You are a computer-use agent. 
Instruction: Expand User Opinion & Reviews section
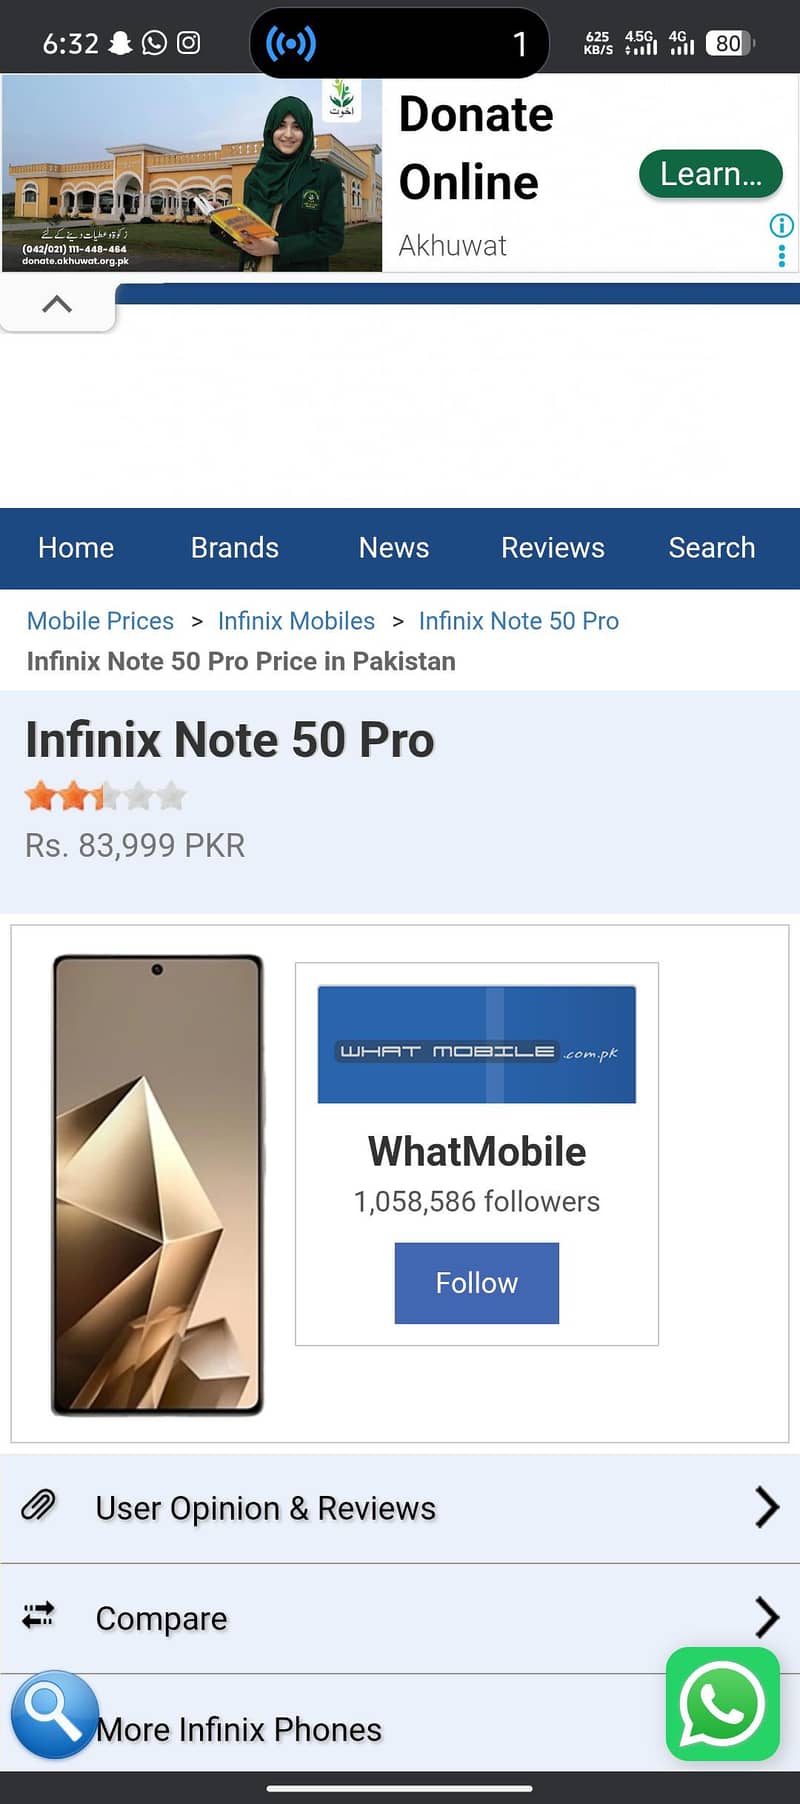(x=765, y=1507)
